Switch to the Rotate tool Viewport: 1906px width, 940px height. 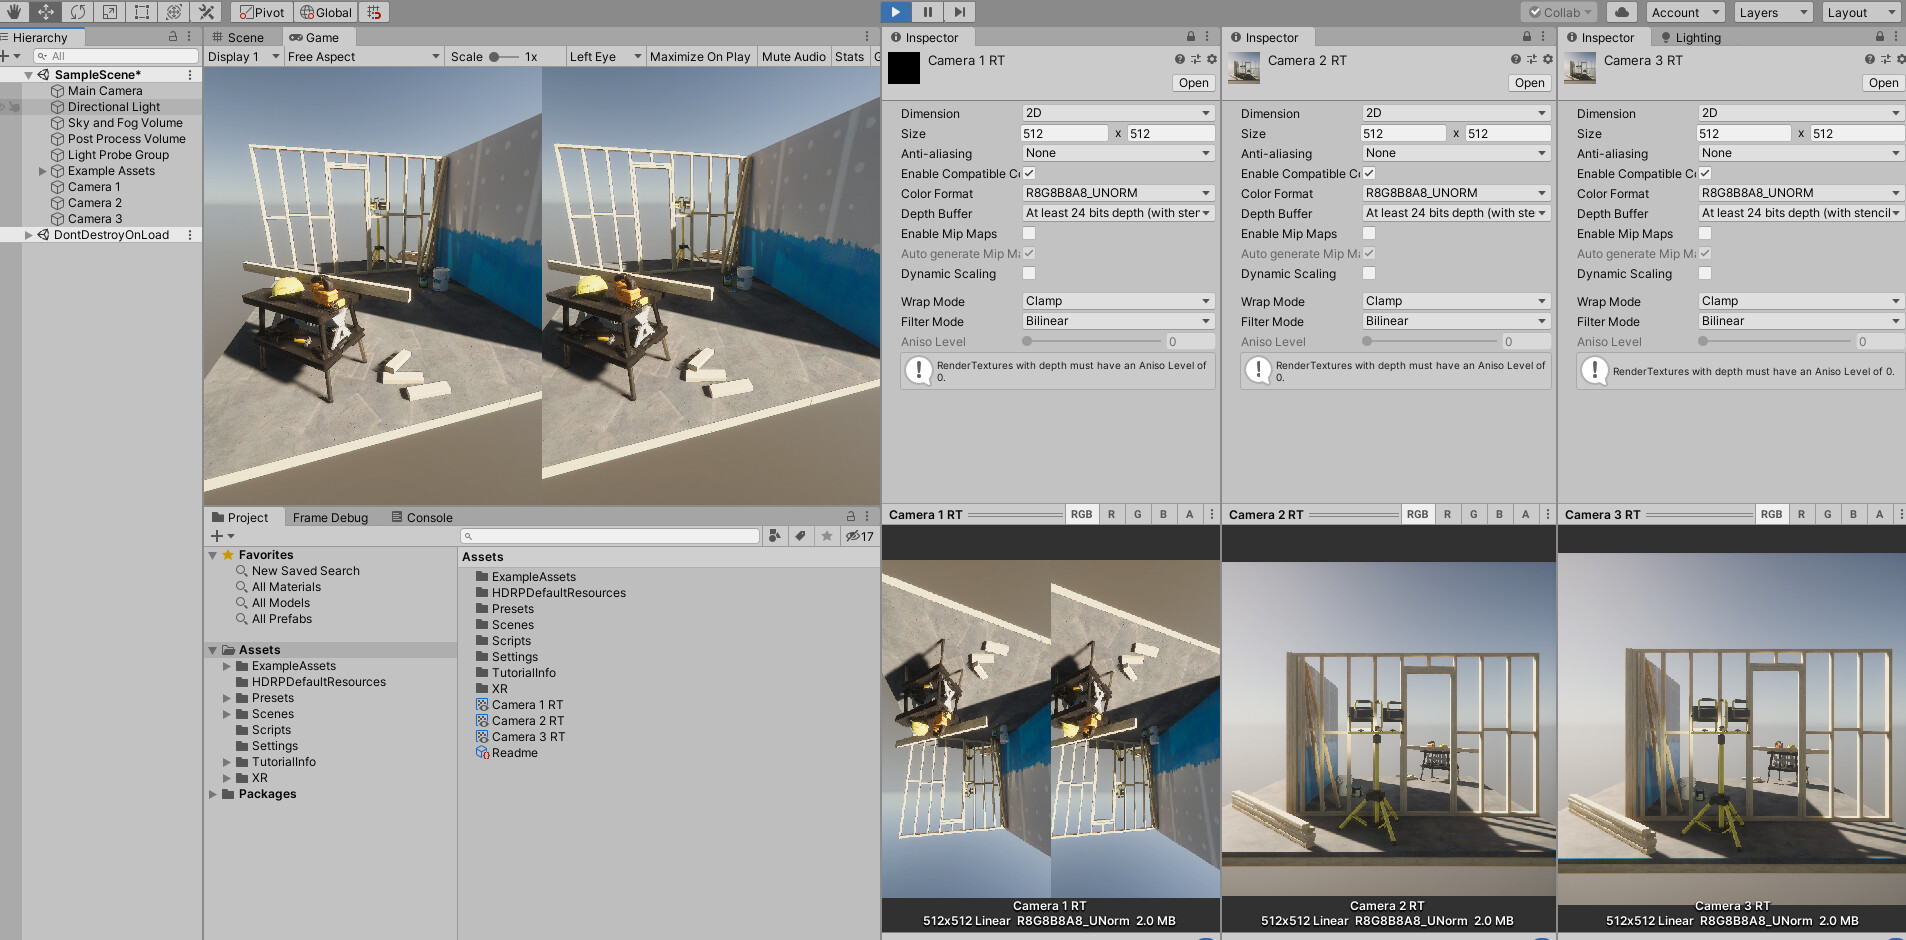coord(78,12)
